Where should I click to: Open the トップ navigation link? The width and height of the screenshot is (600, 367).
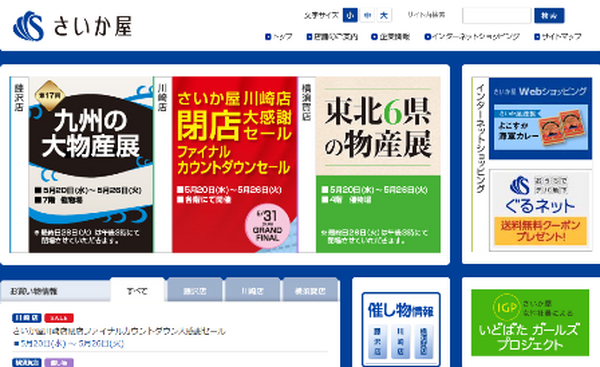(x=279, y=37)
